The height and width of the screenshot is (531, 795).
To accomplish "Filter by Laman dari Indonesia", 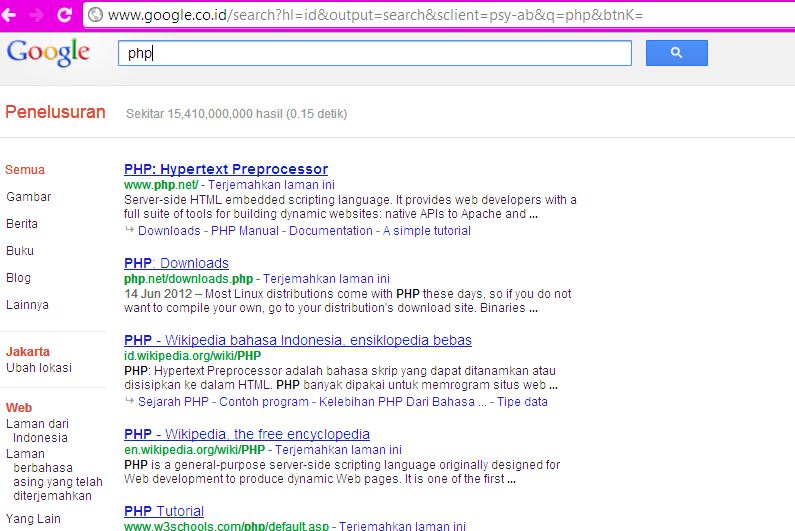I will click(37, 430).
